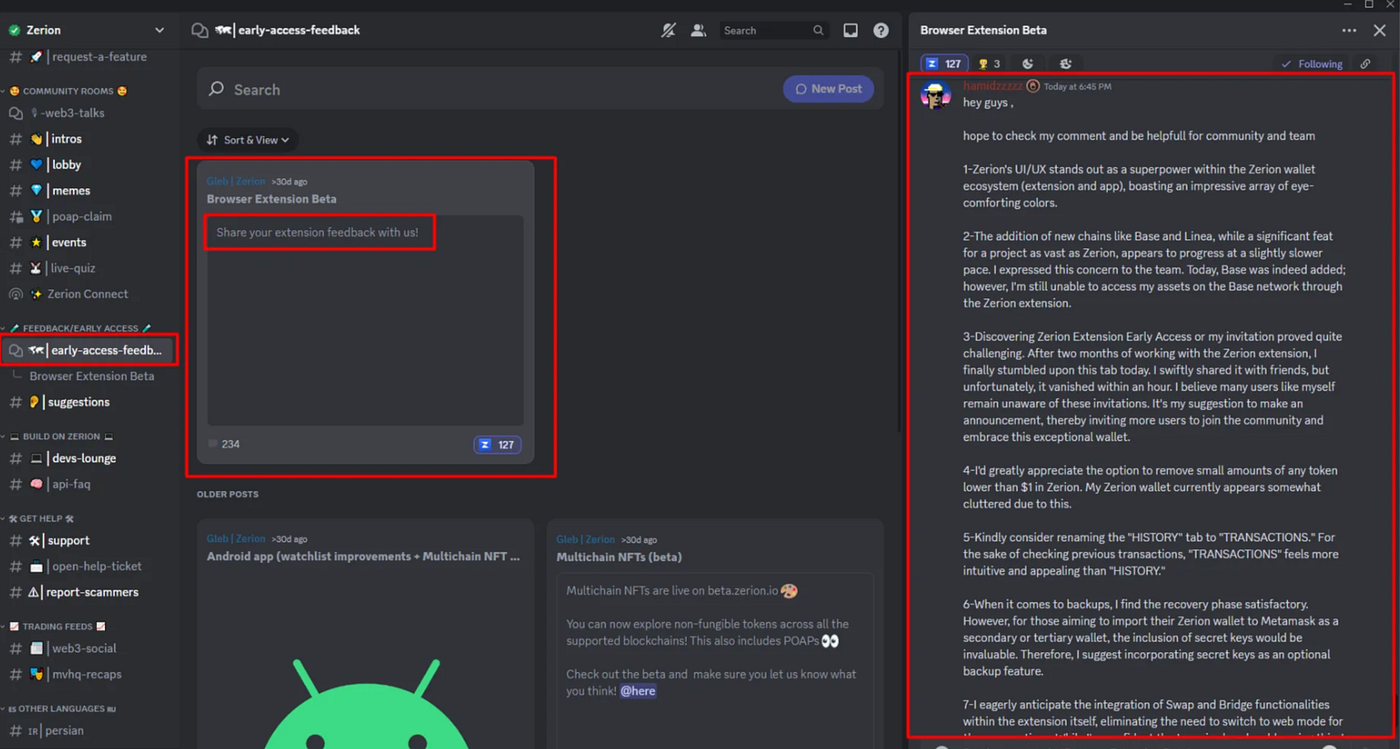This screenshot has height=749, width=1400.
Task: Click Gleb | Zerion author on Browser Extension Beta card
Action: pyautogui.click(x=236, y=182)
